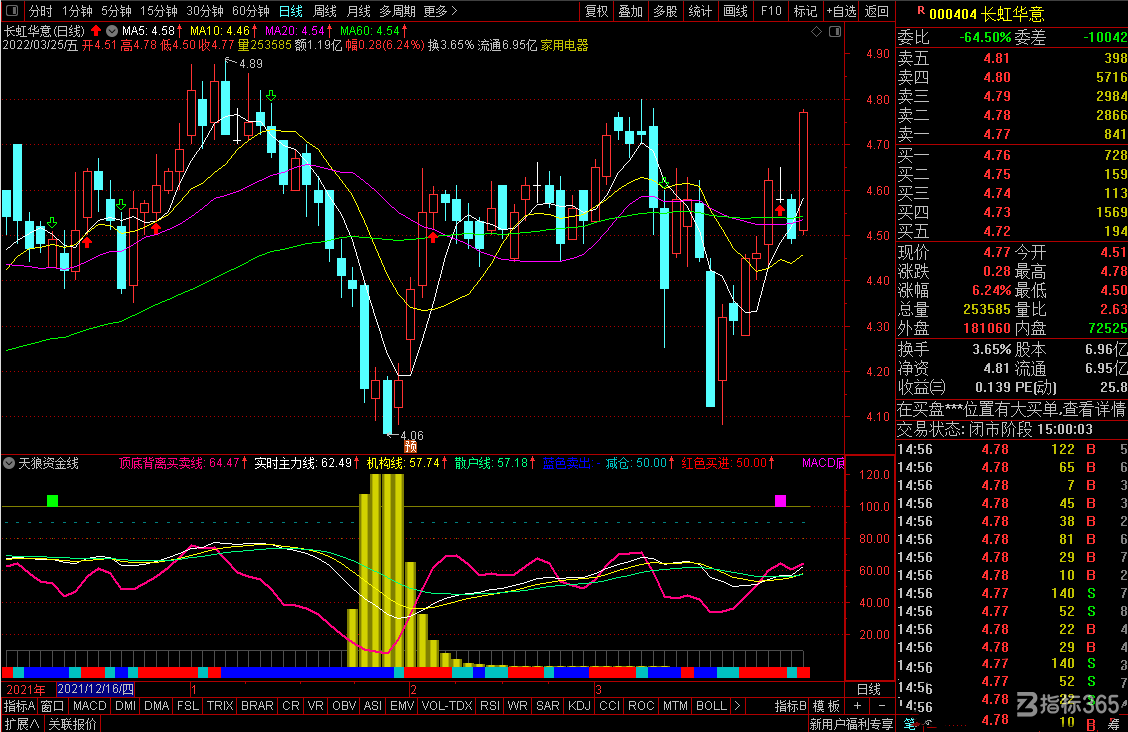Click the 标记 mark button
The height and width of the screenshot is (732, 1128).
tap(805, 11)
